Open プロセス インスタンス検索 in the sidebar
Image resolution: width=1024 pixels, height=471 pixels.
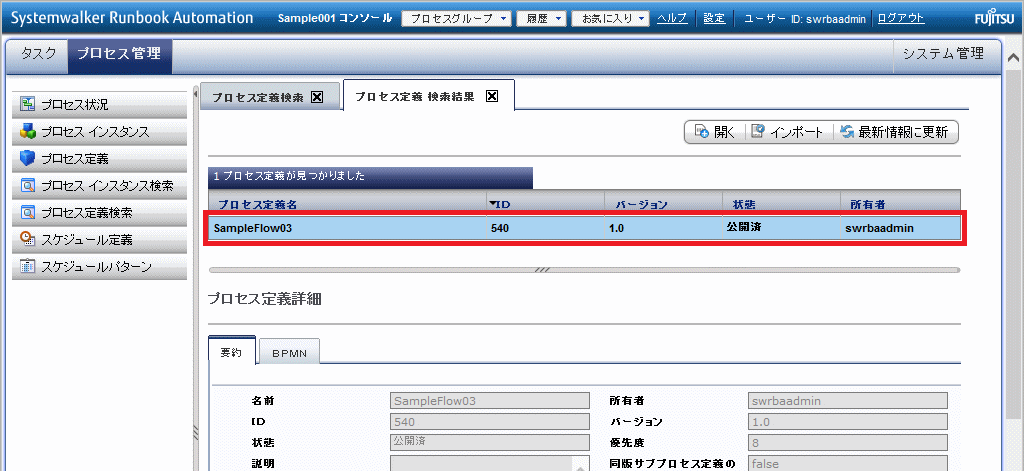99,186
